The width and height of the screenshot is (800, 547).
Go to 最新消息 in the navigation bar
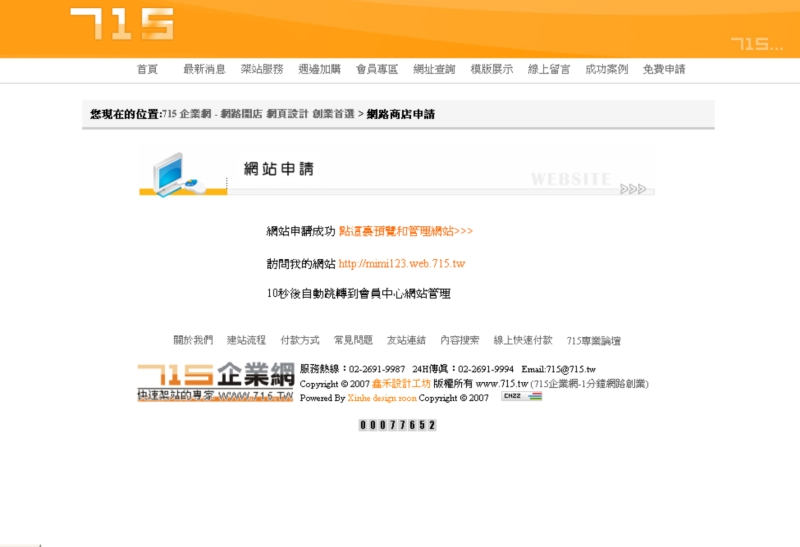coord(204,70)
